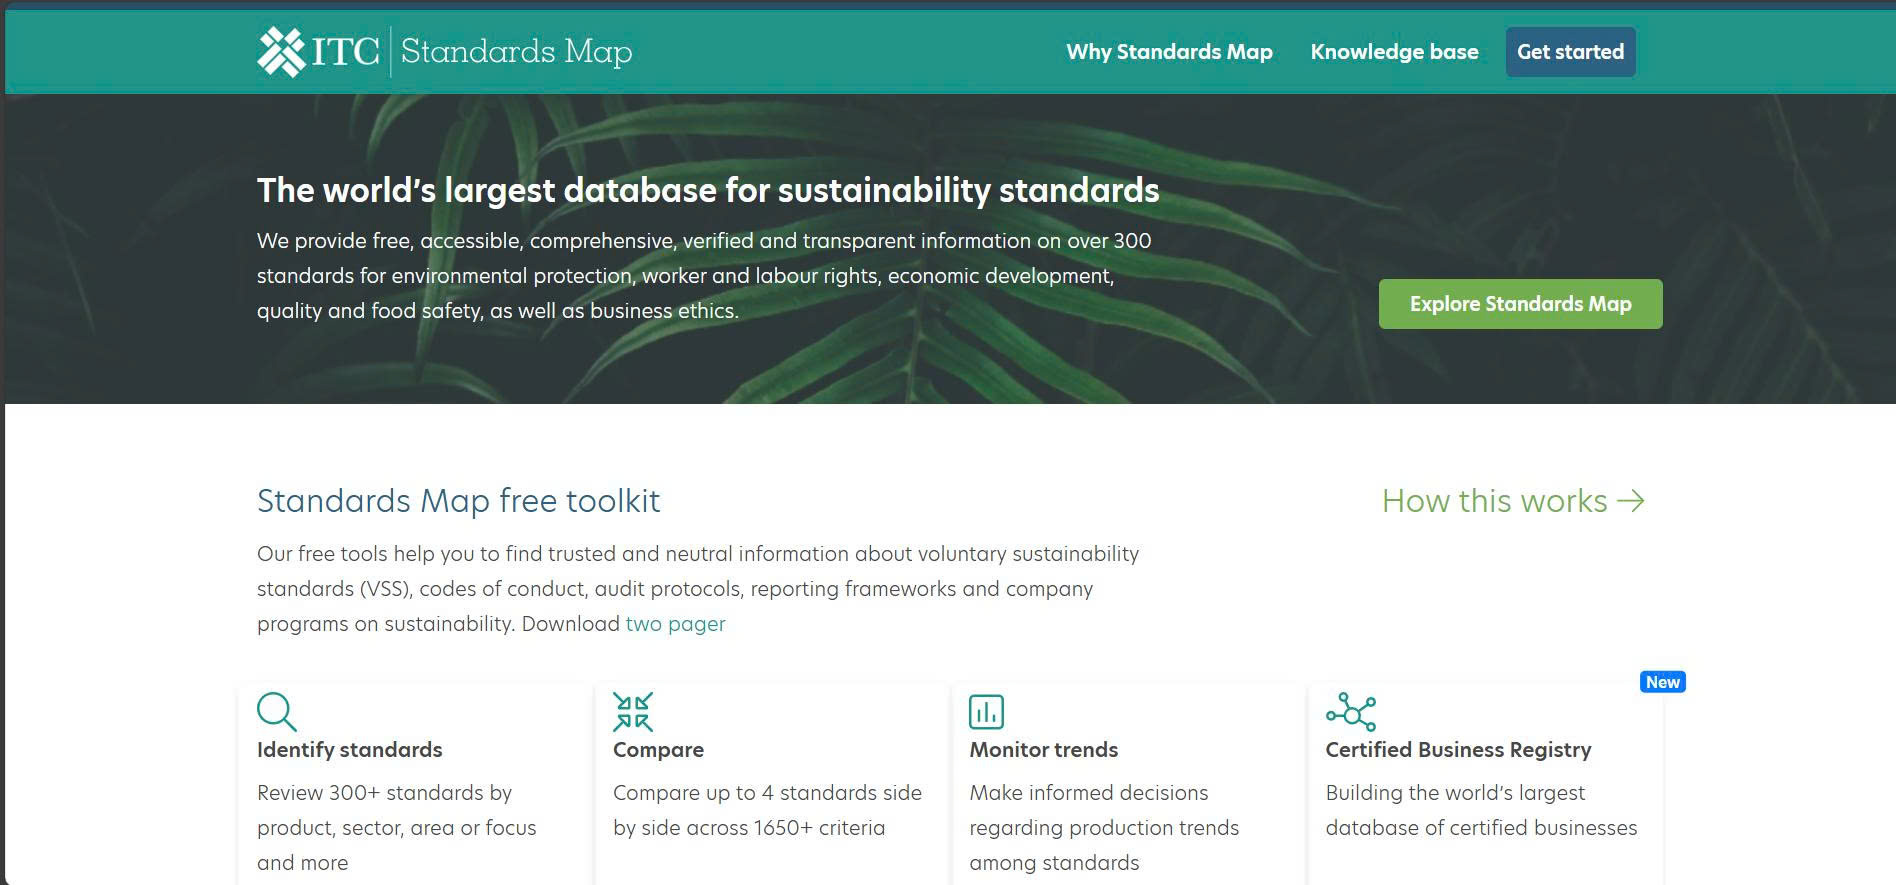
Task: Click the Standards Map wordmark in header
Action: [x=516, y=51]
